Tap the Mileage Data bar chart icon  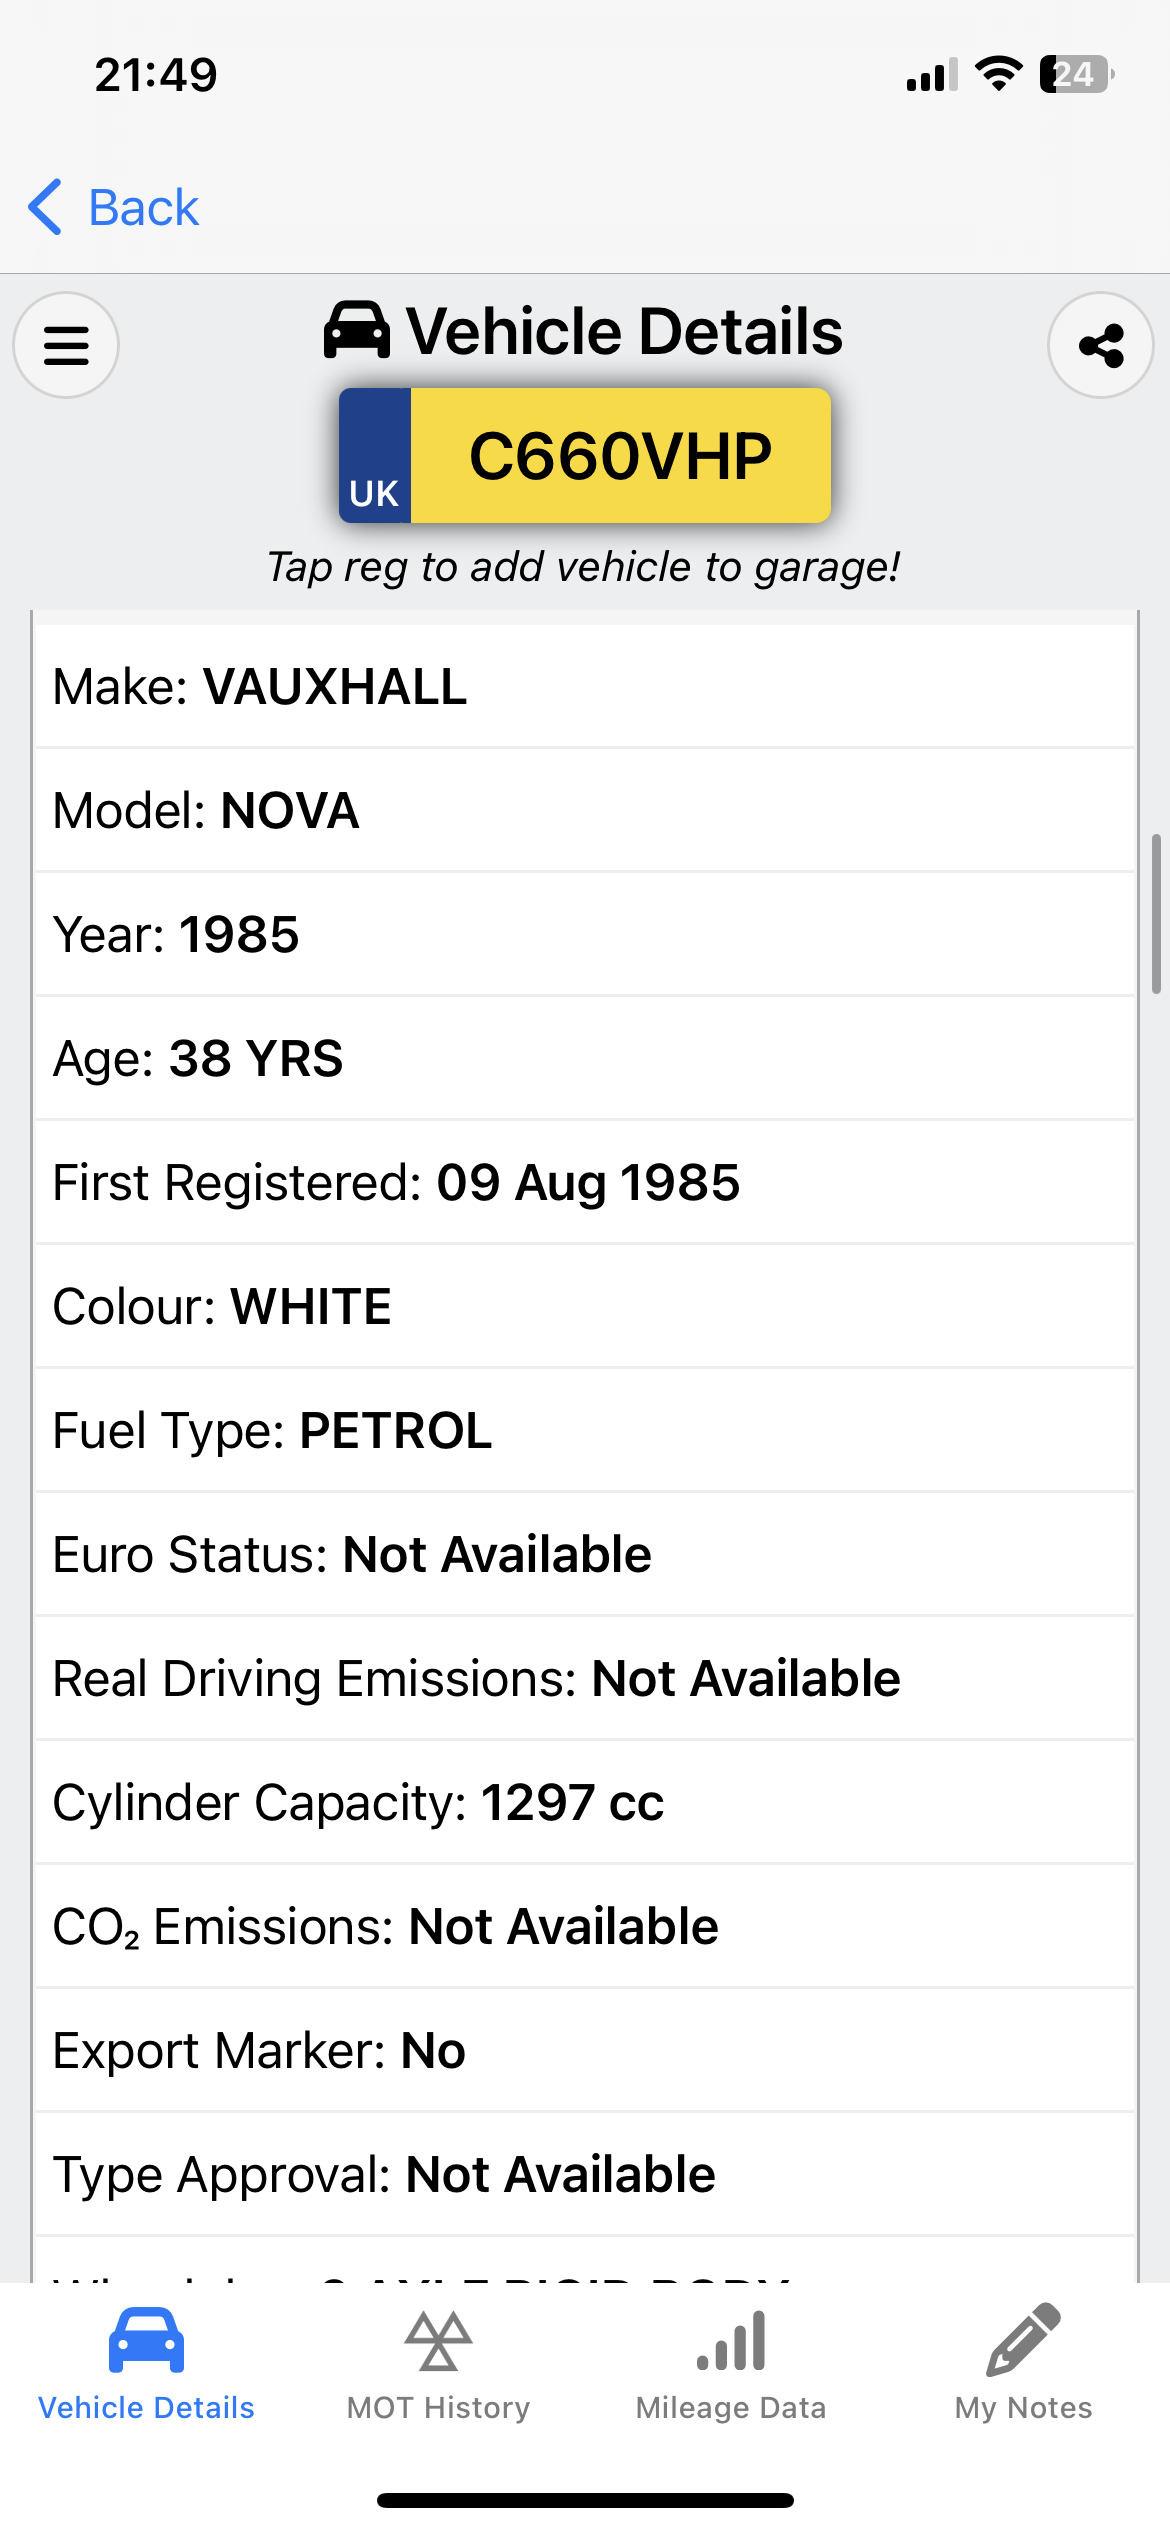point(731,2340)
